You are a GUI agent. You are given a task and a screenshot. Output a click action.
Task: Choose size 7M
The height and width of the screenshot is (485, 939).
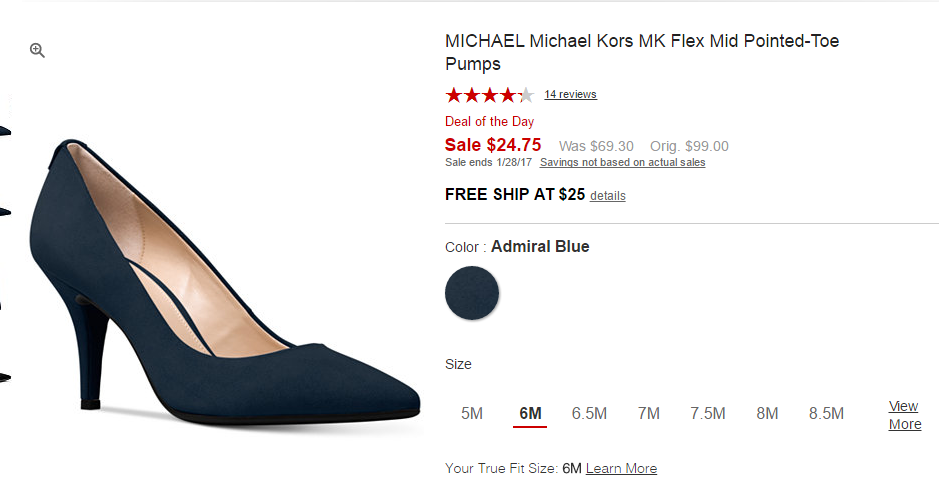(649, 414)
